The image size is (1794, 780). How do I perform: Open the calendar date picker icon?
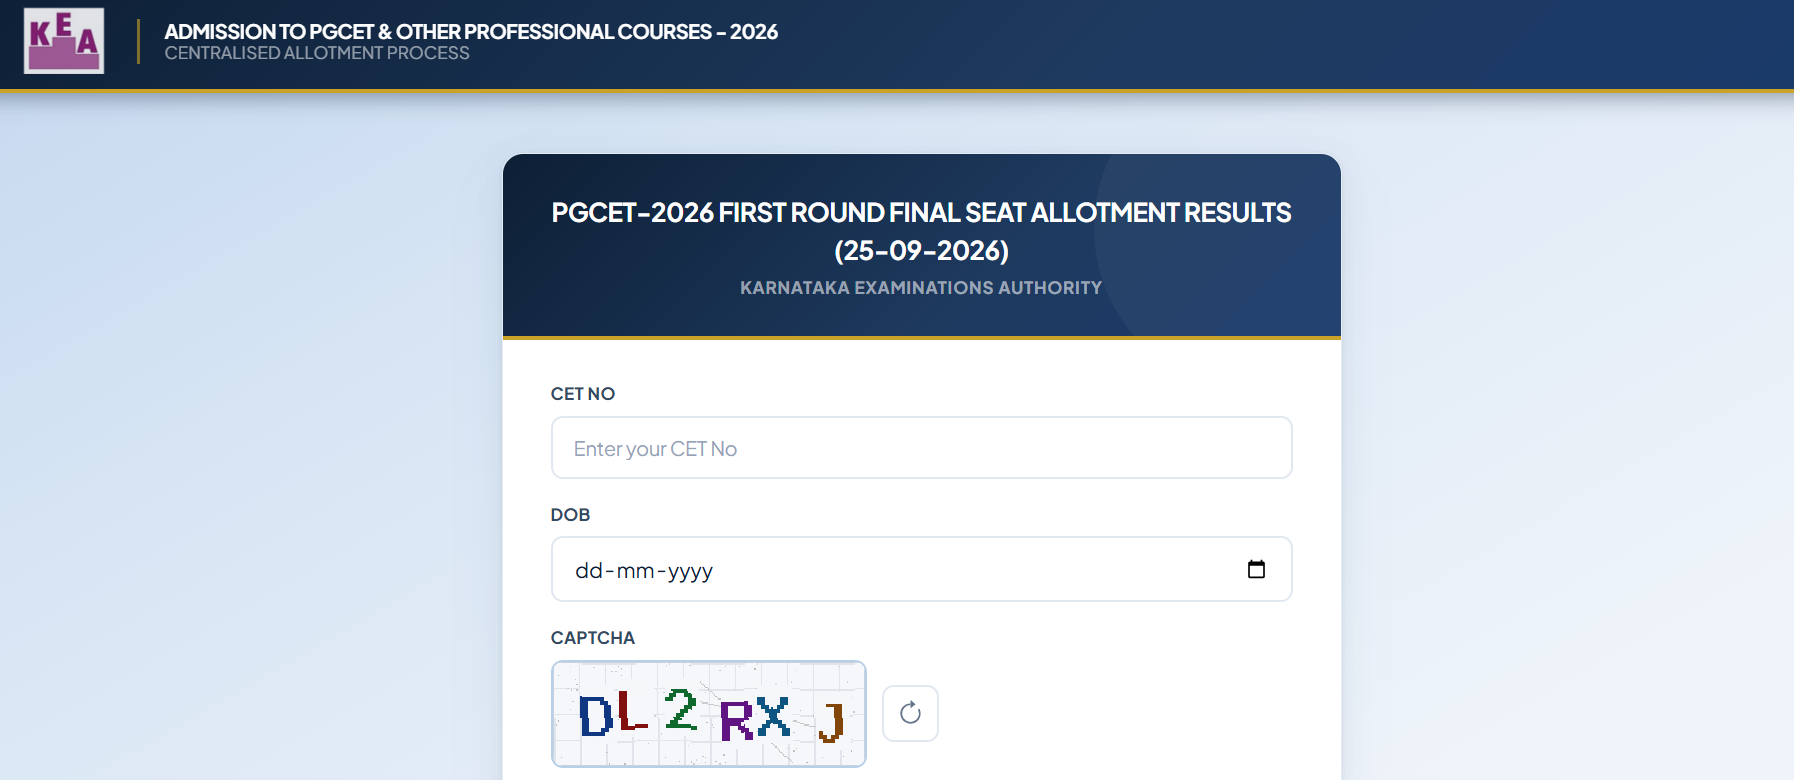1256,569
